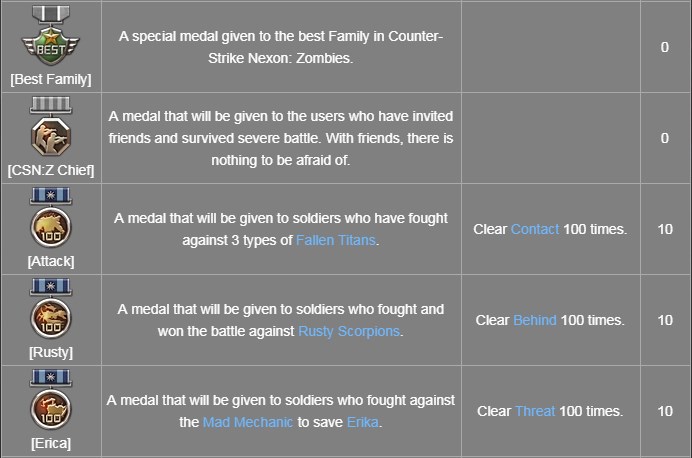The height and width of the screenshot is (458, 692).
Task: Follow the Threat map link
Action: 535,411
